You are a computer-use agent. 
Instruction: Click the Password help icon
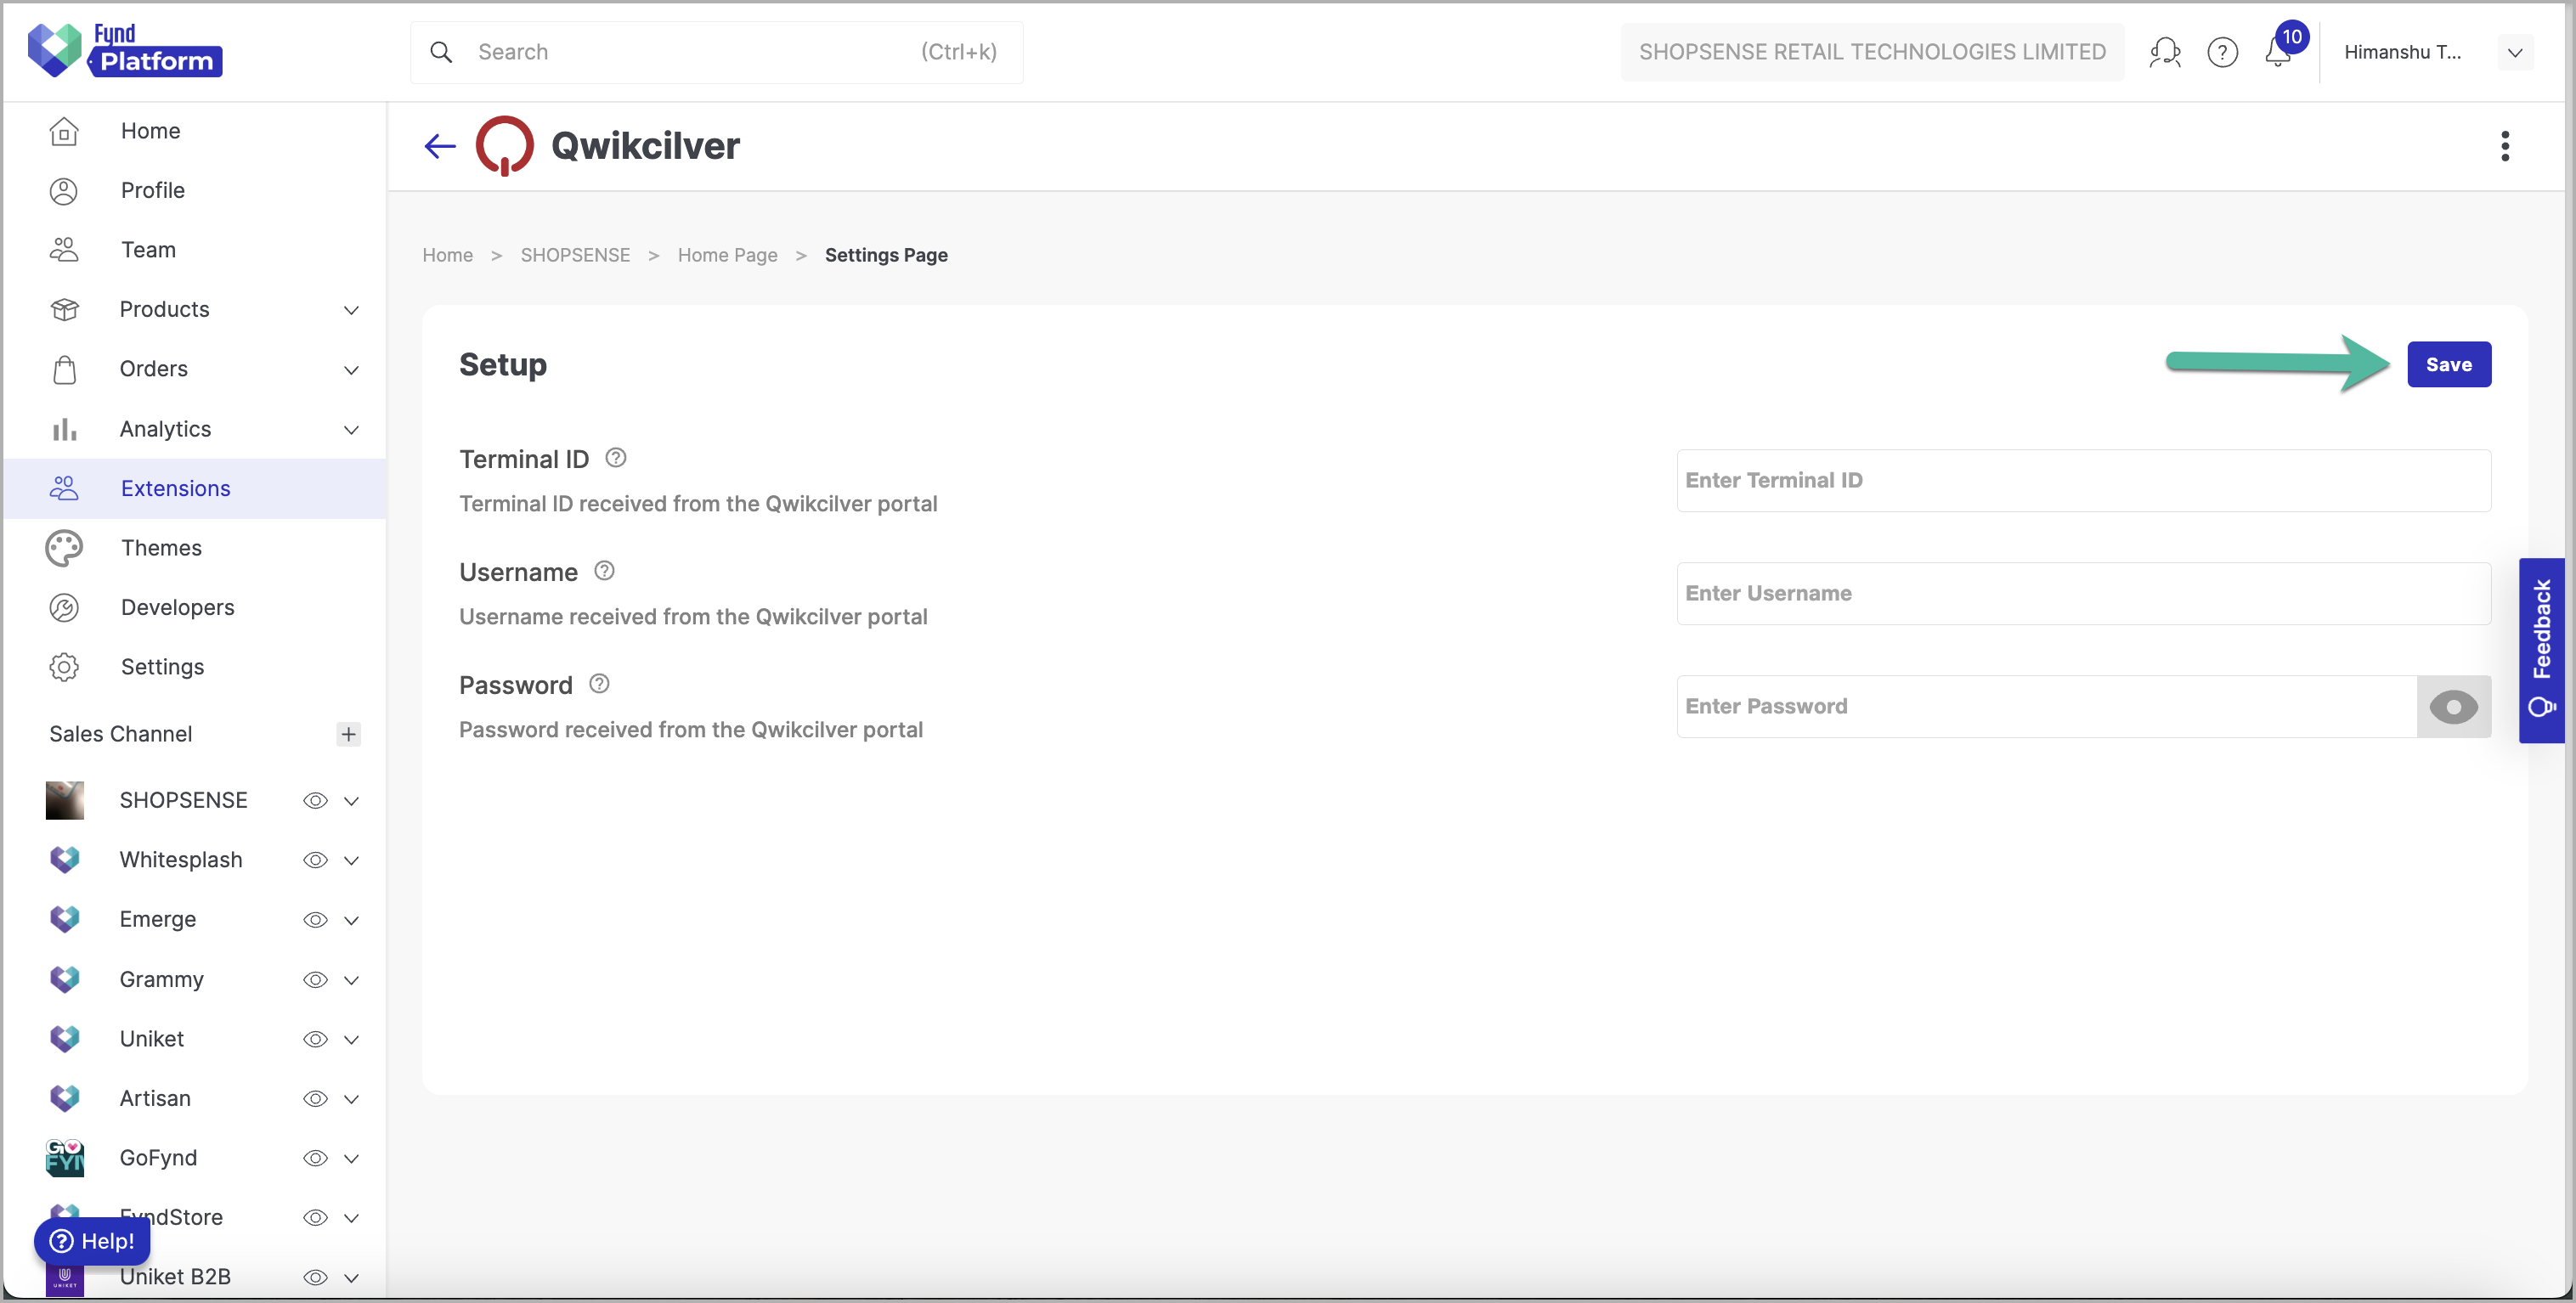pyautogui.click(x=599, y=684)
